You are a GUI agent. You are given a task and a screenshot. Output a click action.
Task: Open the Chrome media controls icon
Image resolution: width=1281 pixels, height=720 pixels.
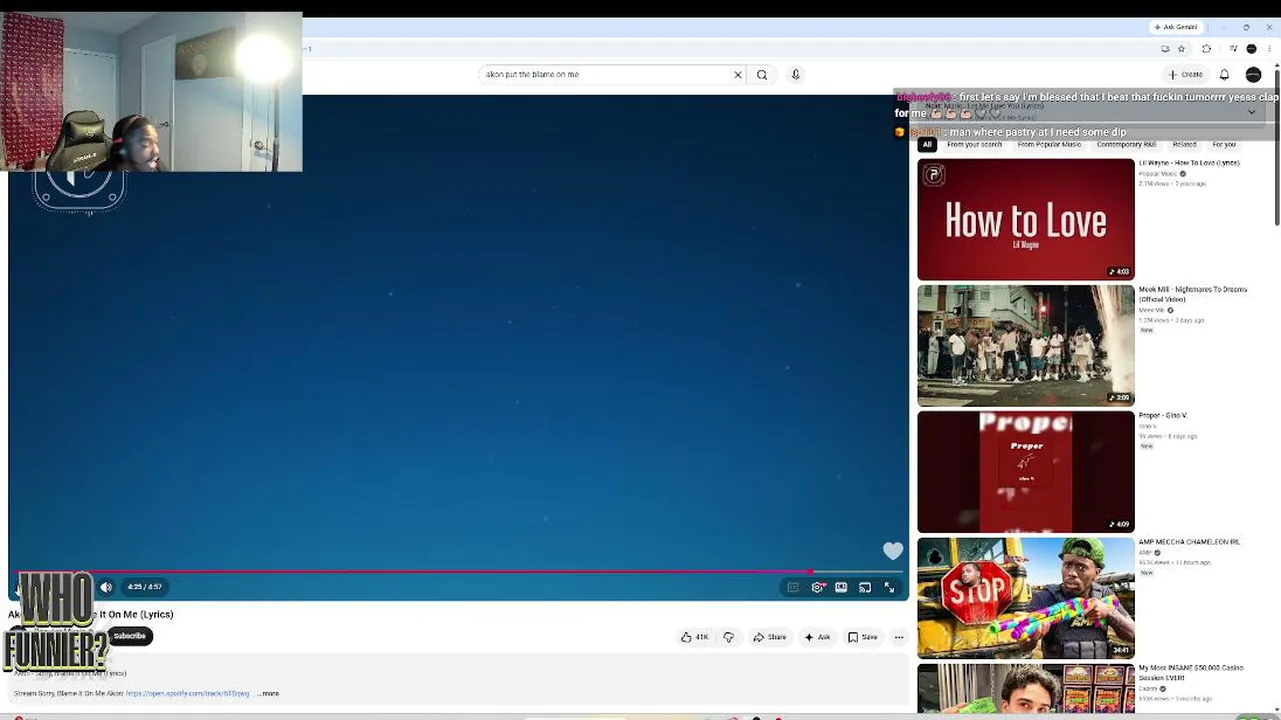[1233, 48]
